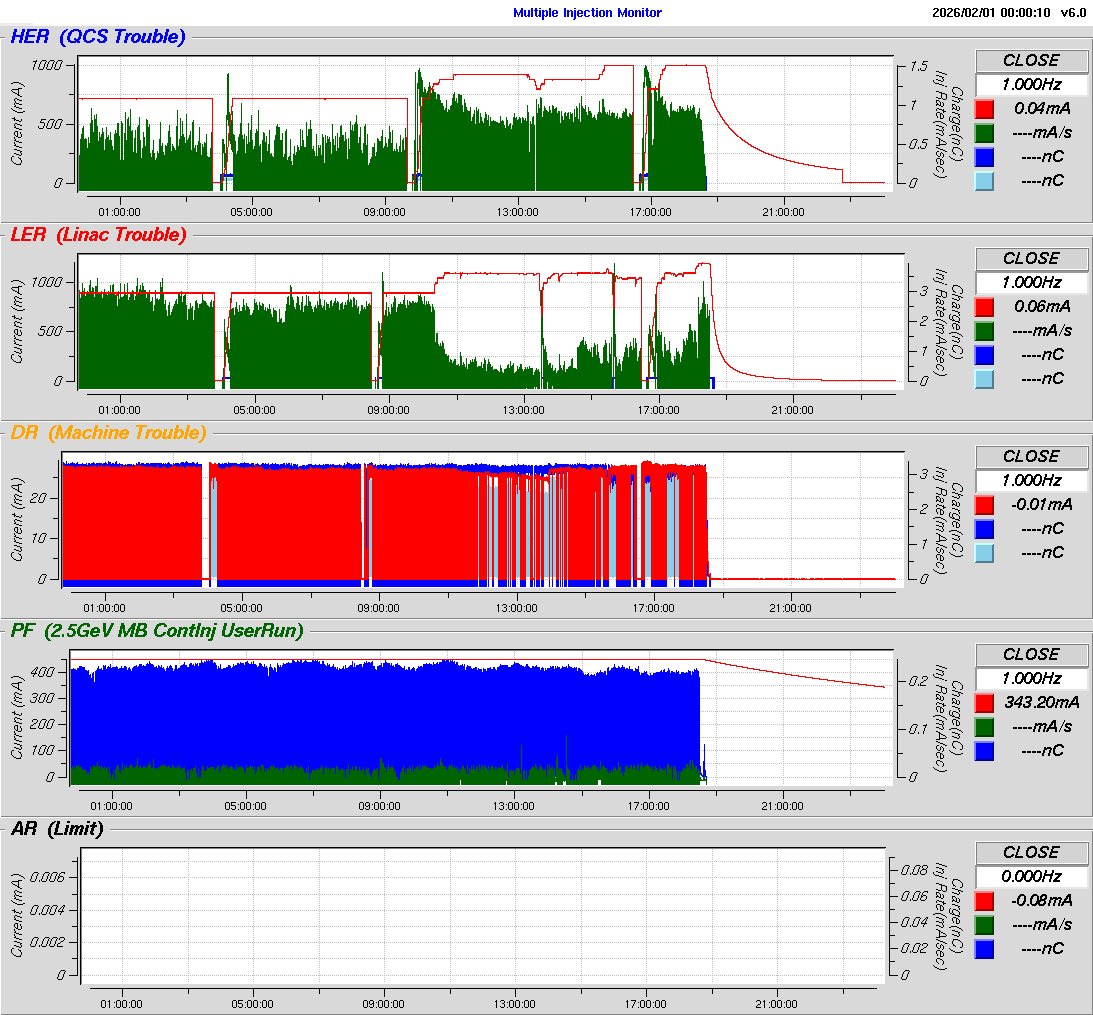Screen dimensions: 1093x1015
Task: Close the PF panel with its CLOSE button
Action: point(1030,654)
